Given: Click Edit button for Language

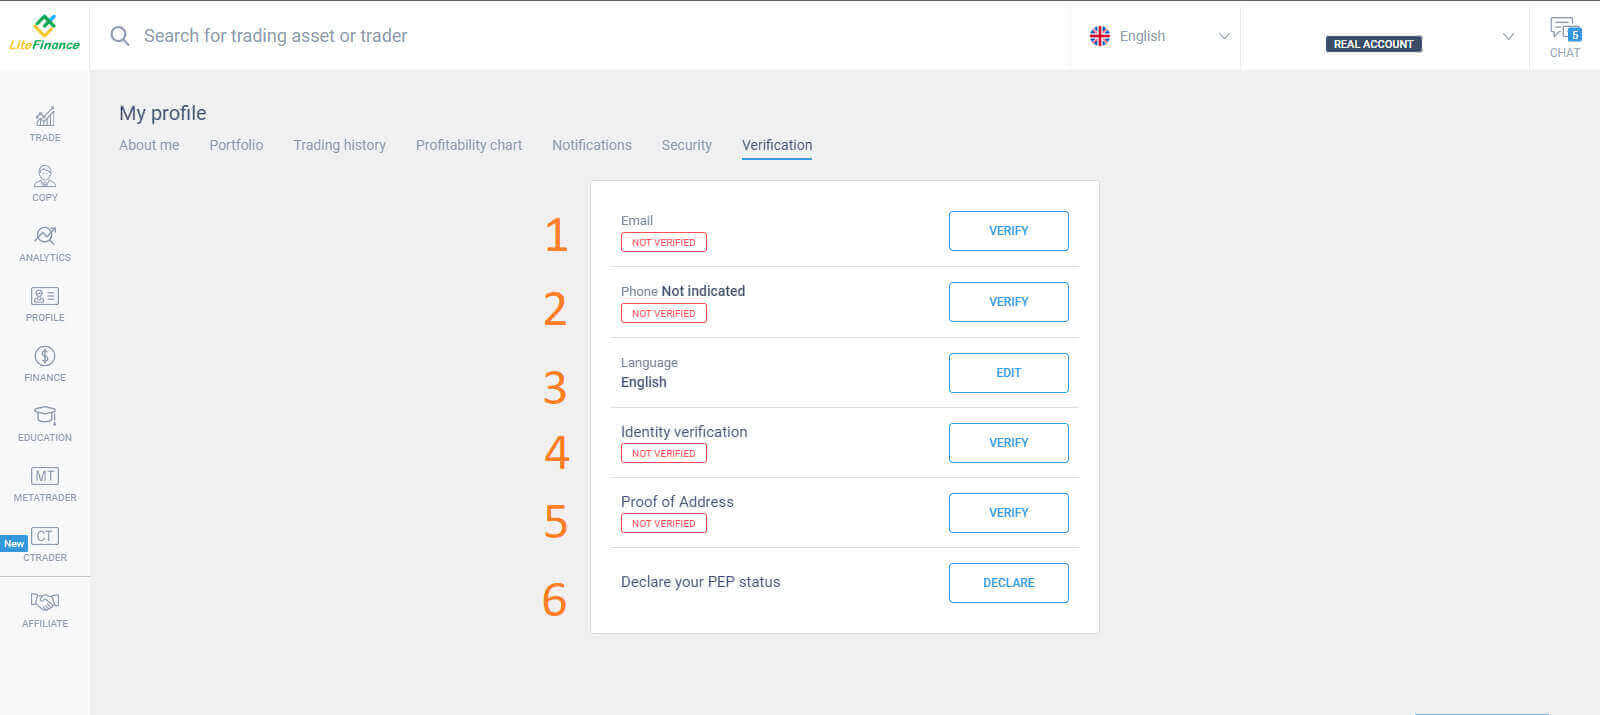Looking at the screenshot, I should pos(1008,373).
